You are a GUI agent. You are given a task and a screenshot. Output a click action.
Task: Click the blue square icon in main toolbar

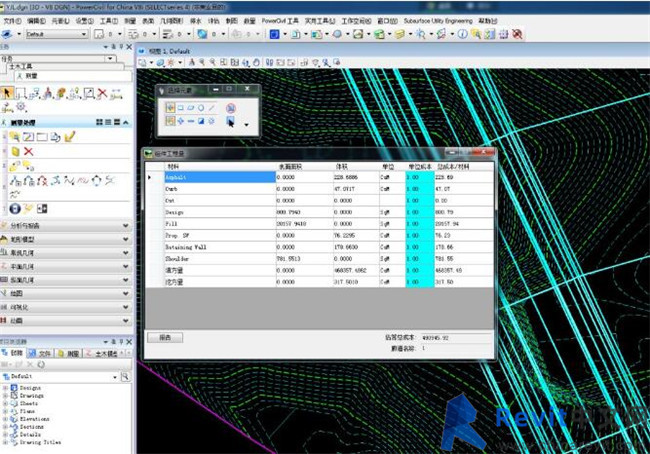coord(274,34)
